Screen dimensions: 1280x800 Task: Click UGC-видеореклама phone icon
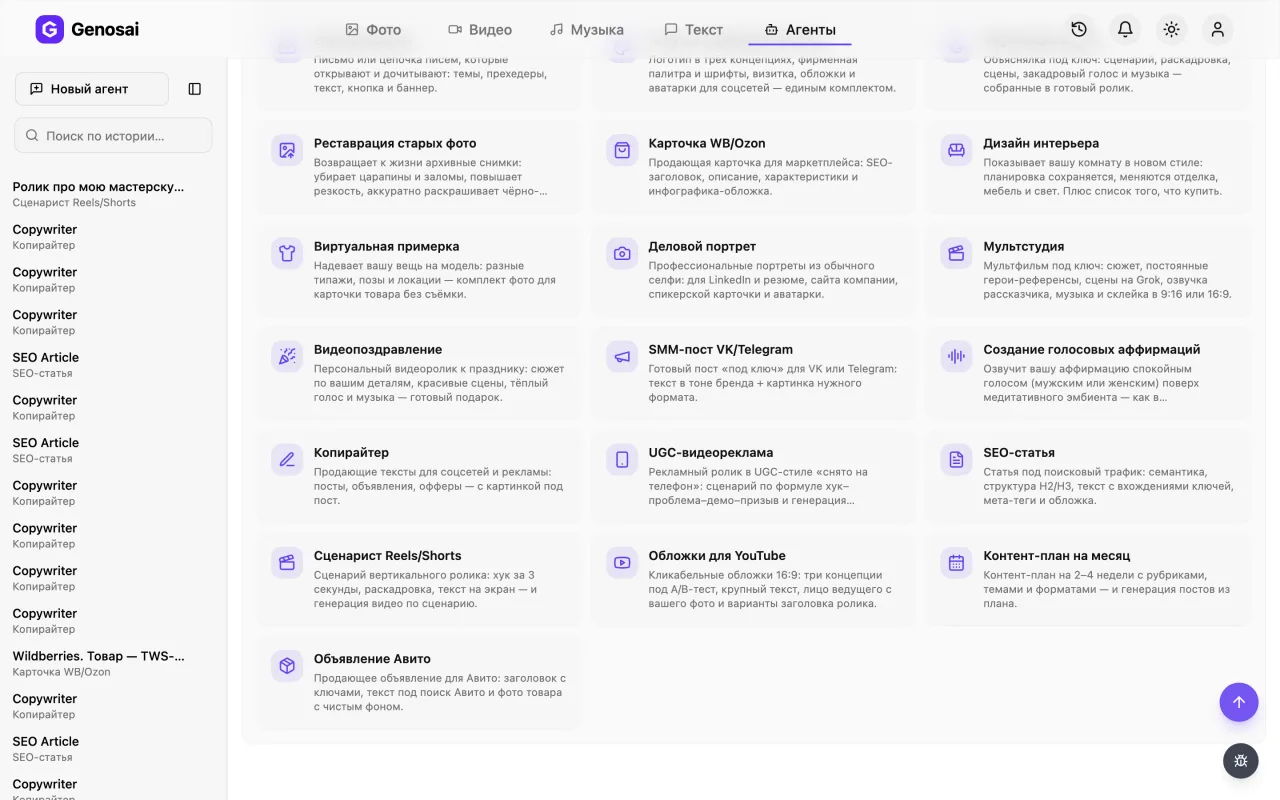point(622,460)
